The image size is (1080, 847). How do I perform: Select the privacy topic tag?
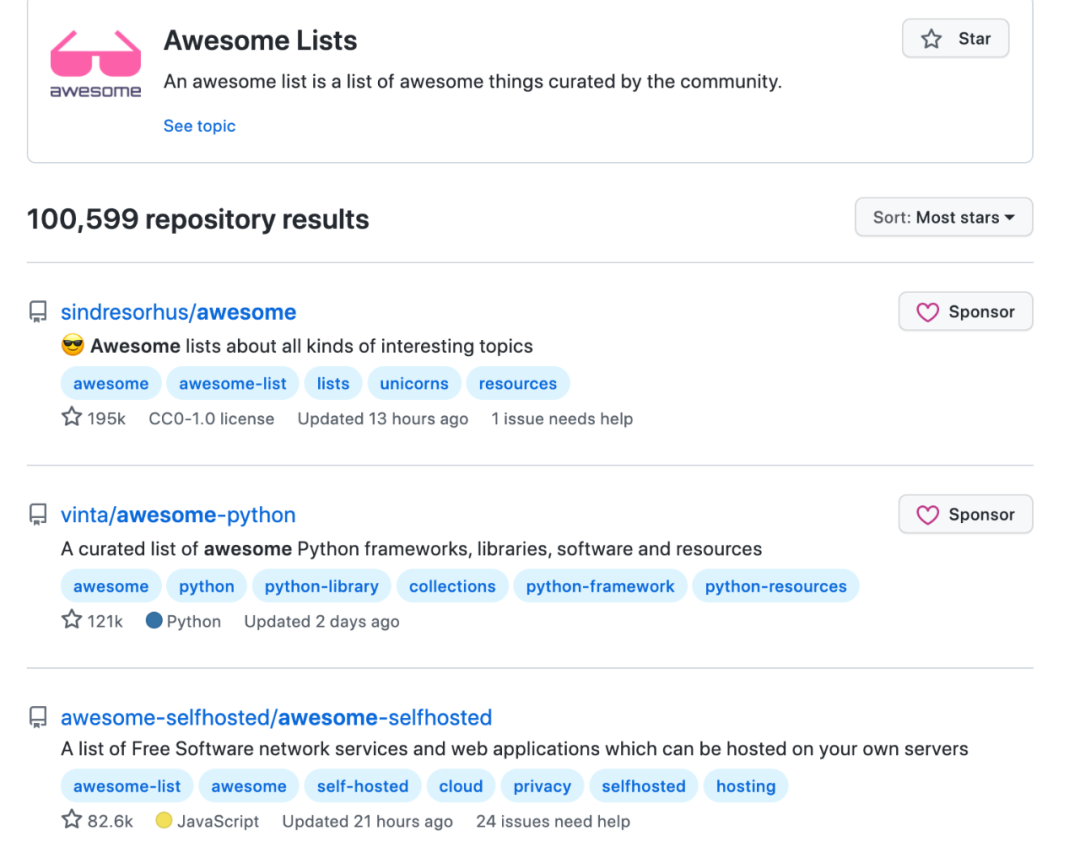542,786
